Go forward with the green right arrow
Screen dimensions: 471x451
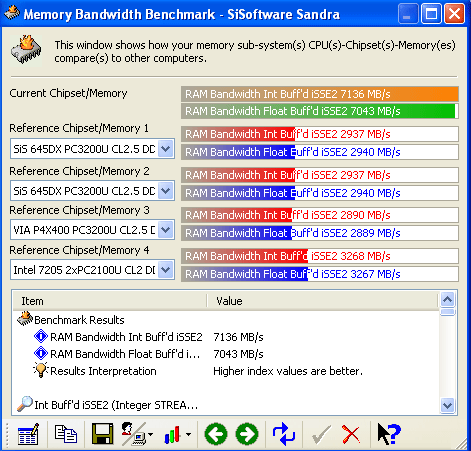click(x=247, y=434)
